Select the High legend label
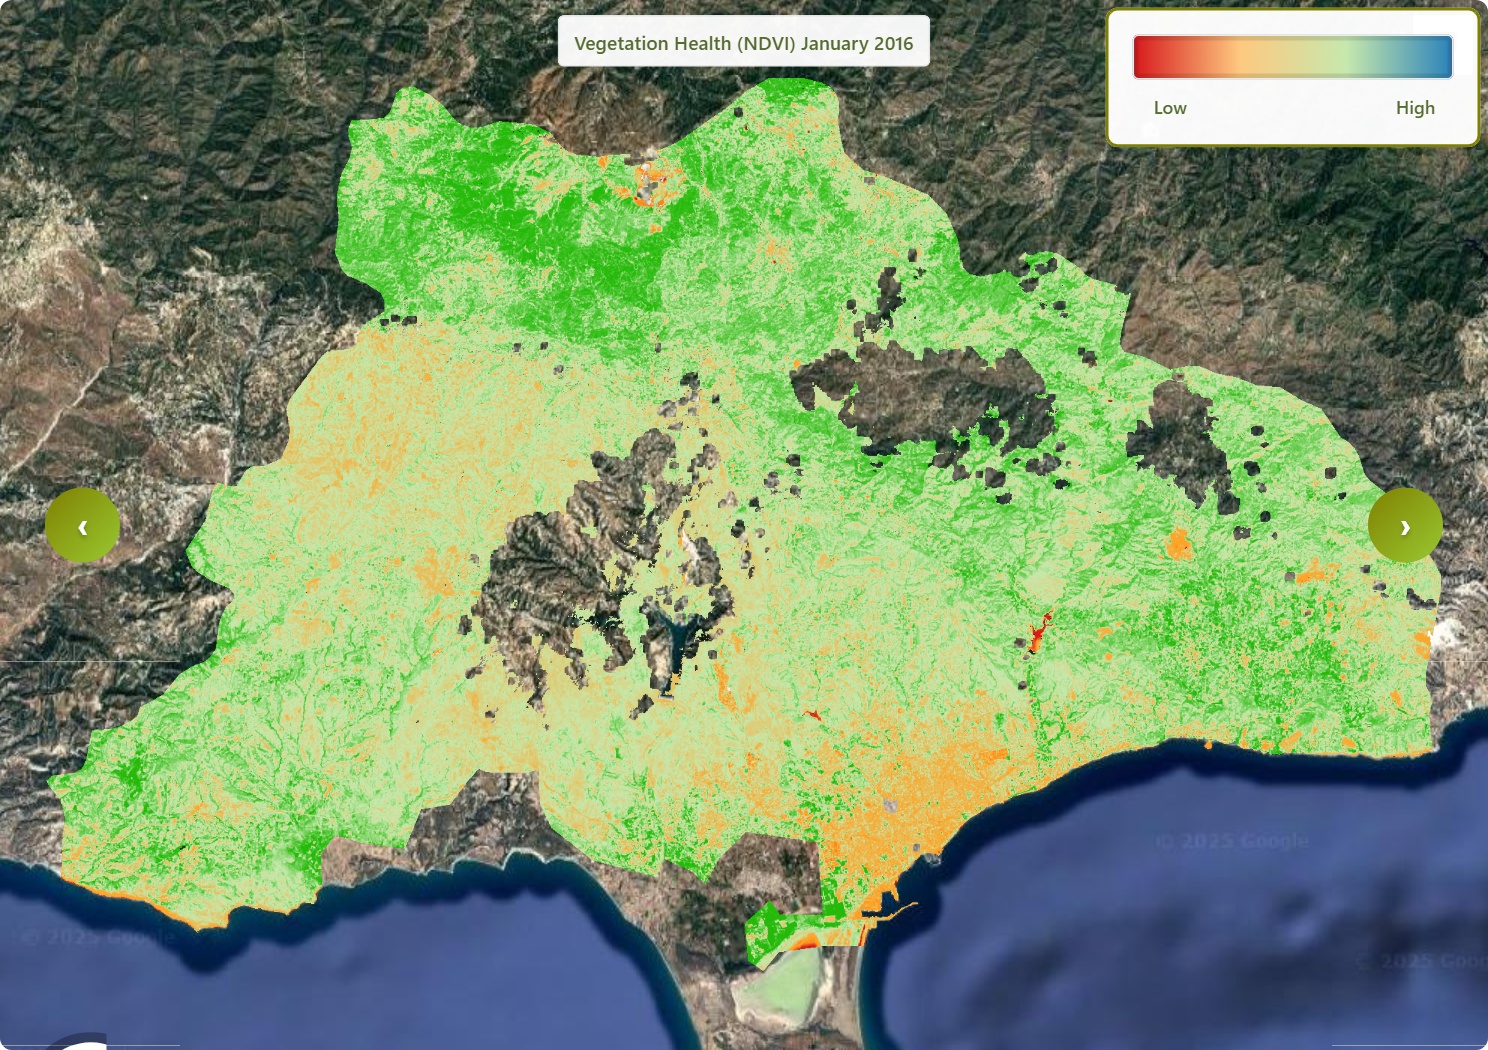 pyautogui.click(x=1414, y=108)
